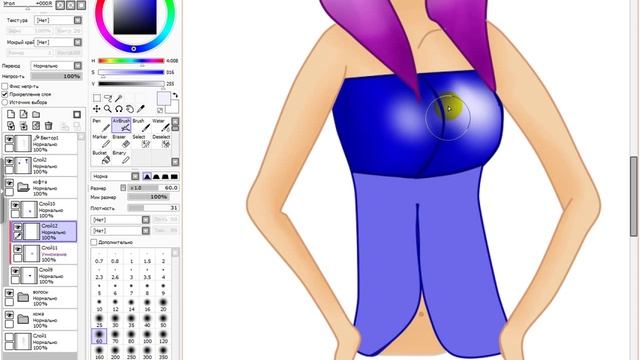Select the Pen tool
Screen dimensions: 640x360
[100, 125]
